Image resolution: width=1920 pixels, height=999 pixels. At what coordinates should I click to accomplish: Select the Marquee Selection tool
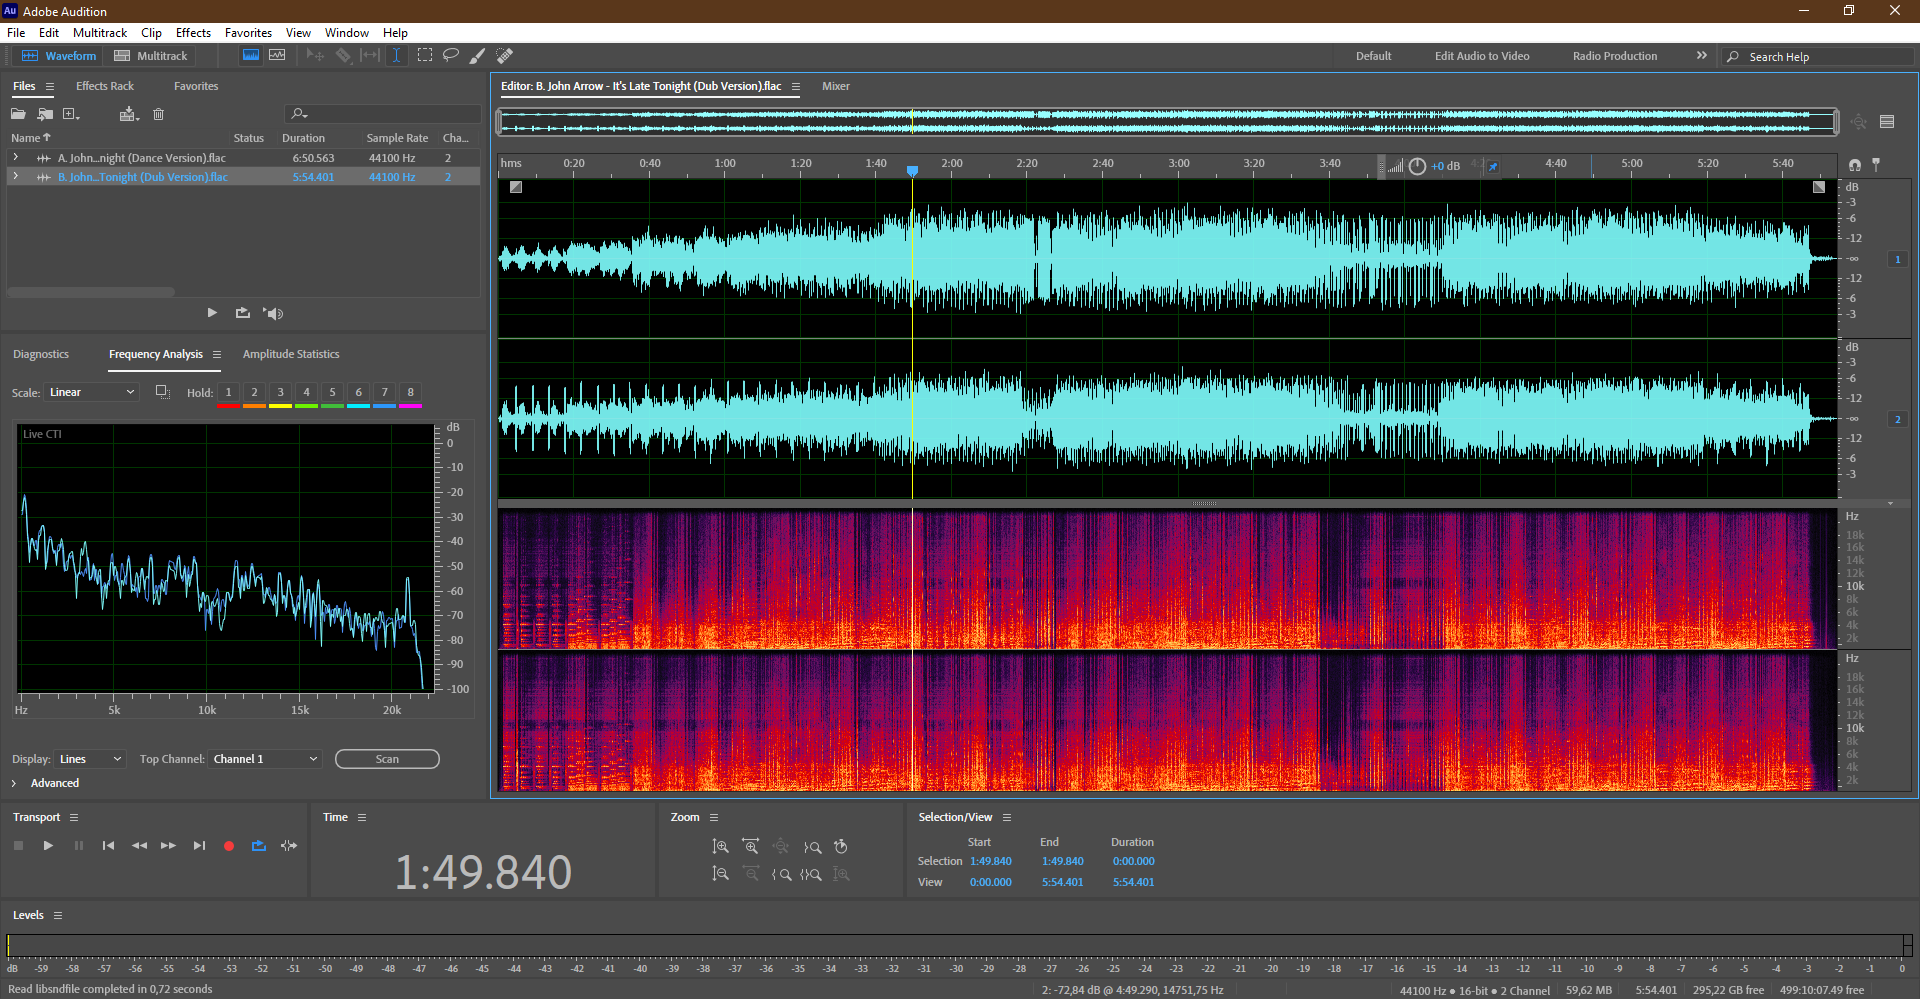click(425, 56)
